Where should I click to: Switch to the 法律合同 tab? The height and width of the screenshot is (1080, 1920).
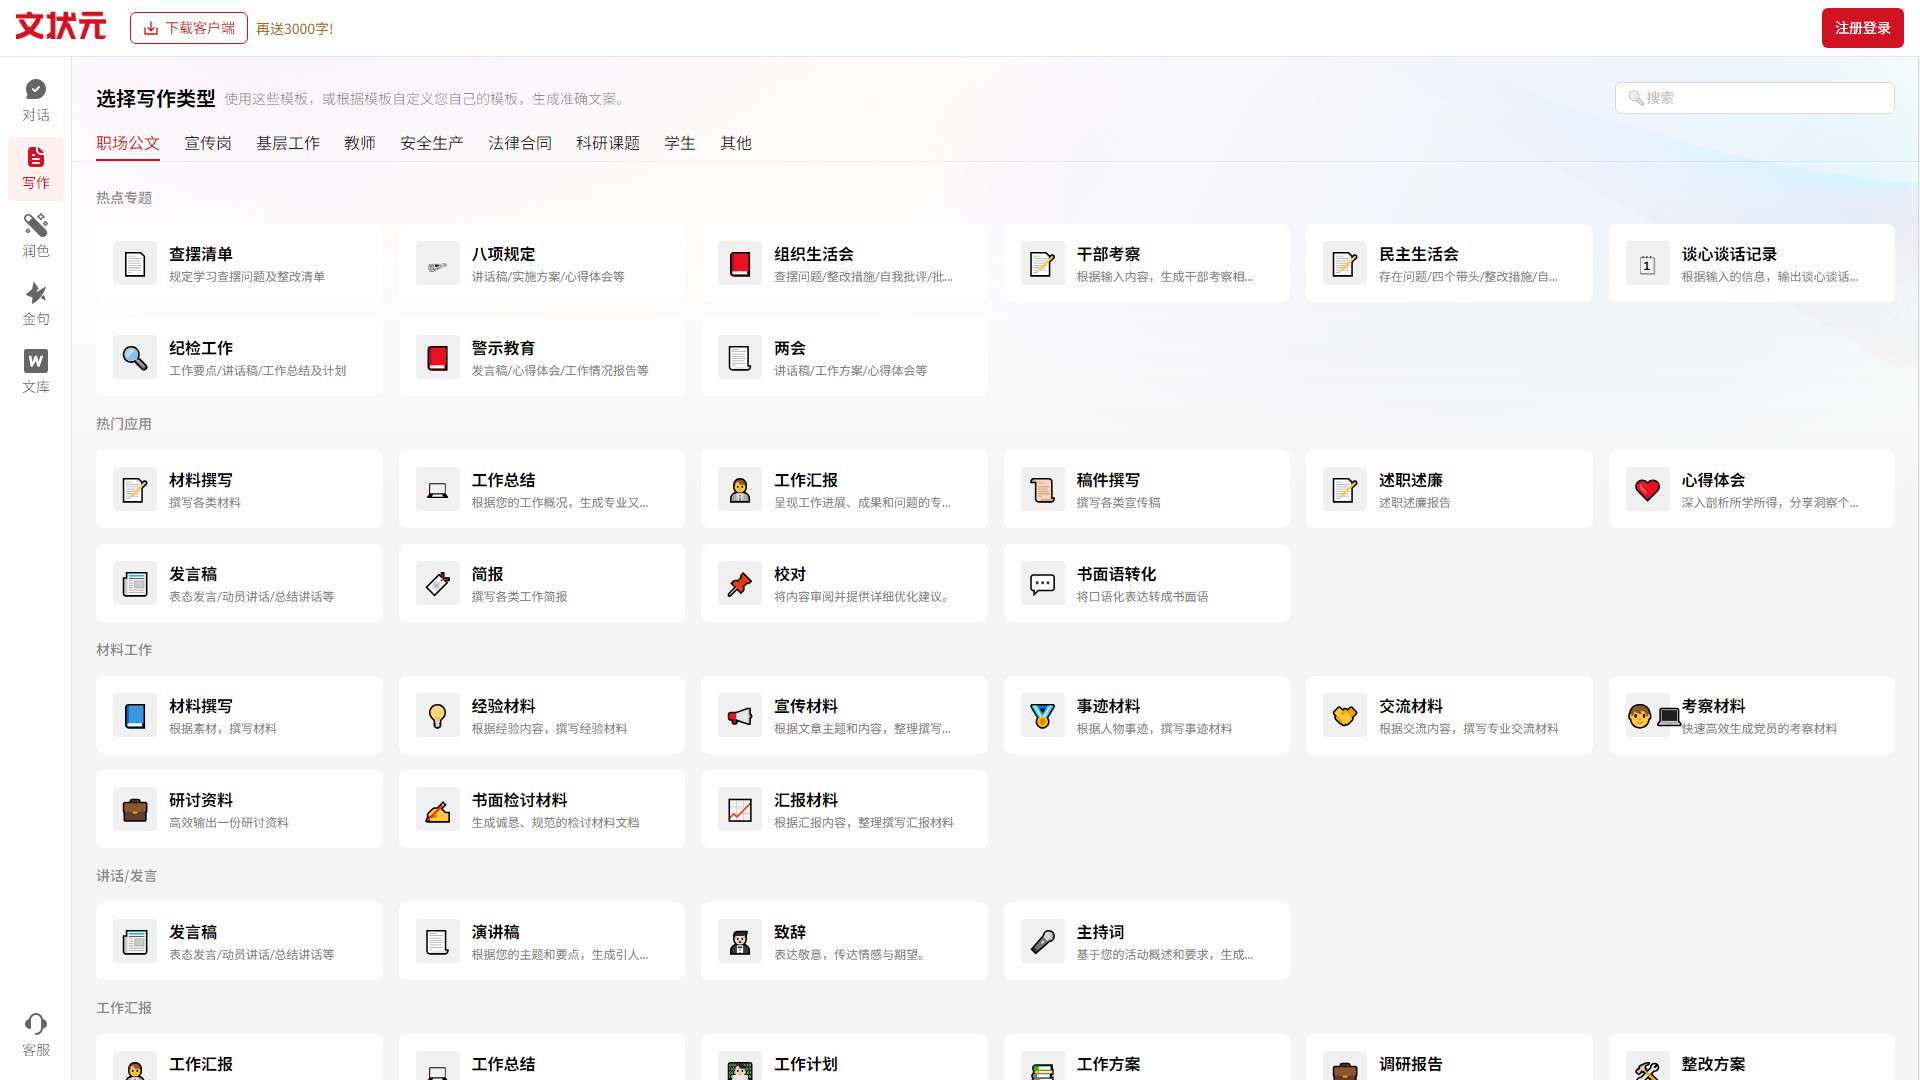(520, 143)
